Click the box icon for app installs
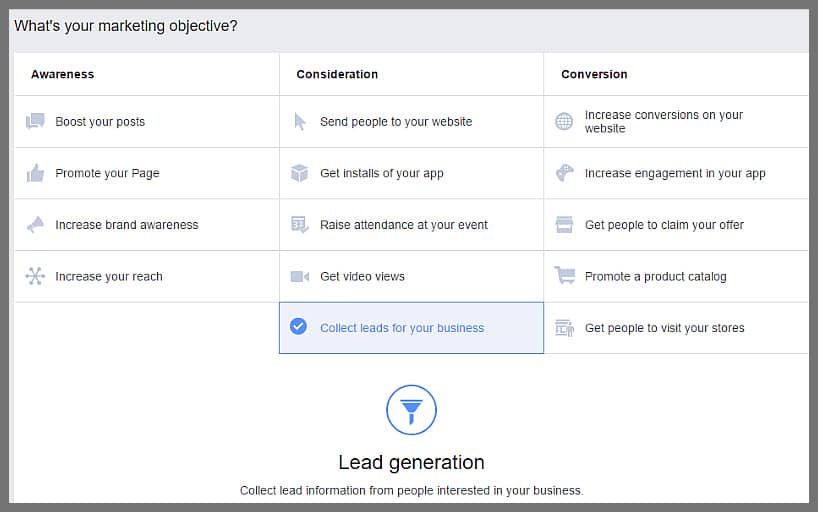The height and width of the screenshot is (512, 818). (300, 173)
